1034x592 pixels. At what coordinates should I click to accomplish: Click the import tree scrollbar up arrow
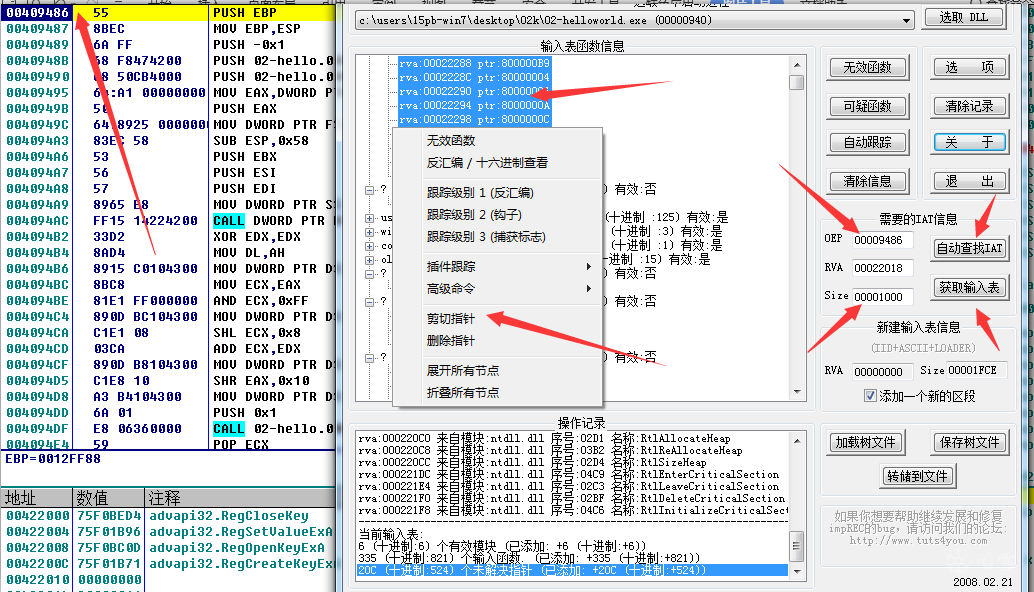coord(797,65)
